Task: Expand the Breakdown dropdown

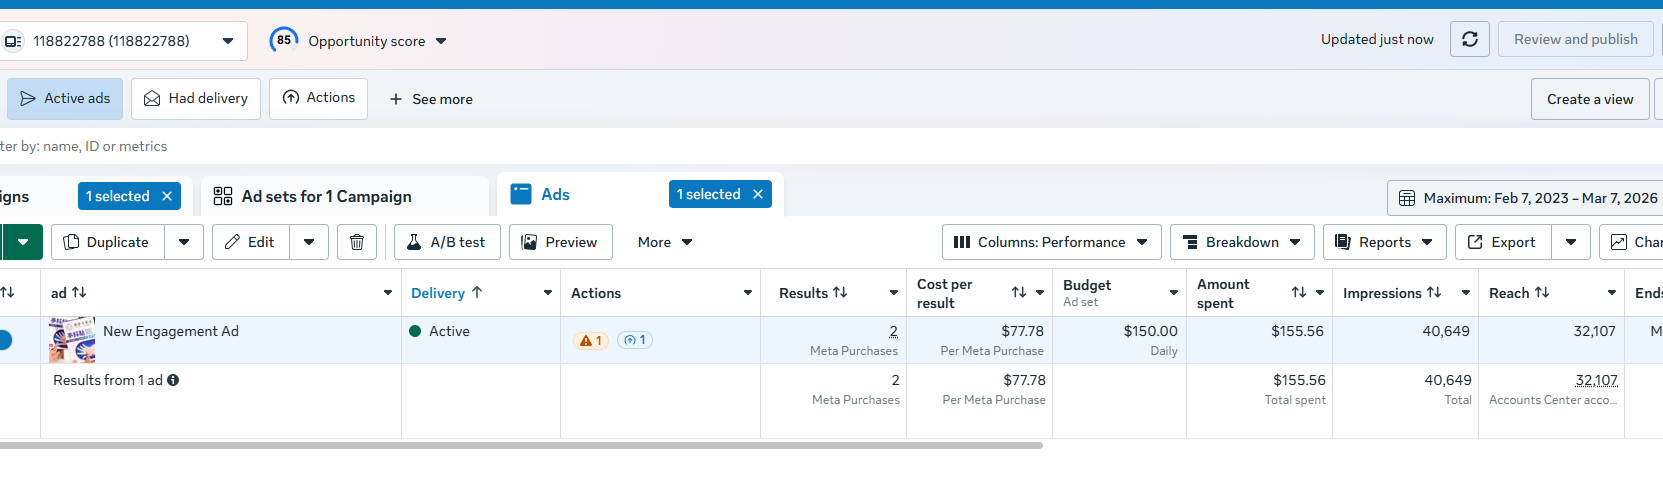Action: (1241, 242)
